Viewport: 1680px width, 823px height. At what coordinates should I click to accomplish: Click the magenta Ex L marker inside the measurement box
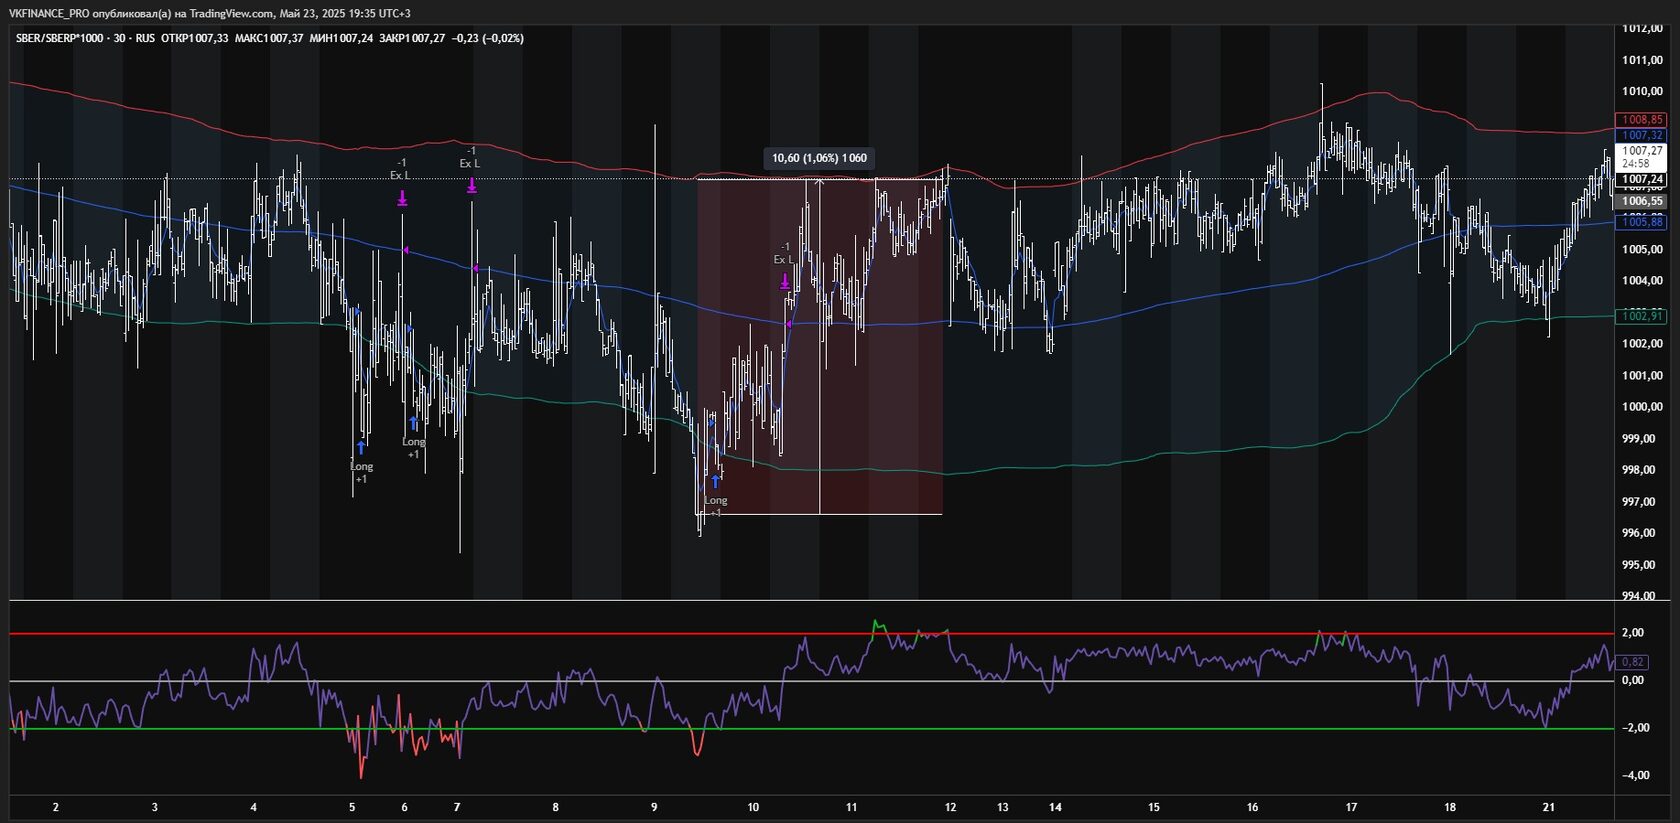785,282
